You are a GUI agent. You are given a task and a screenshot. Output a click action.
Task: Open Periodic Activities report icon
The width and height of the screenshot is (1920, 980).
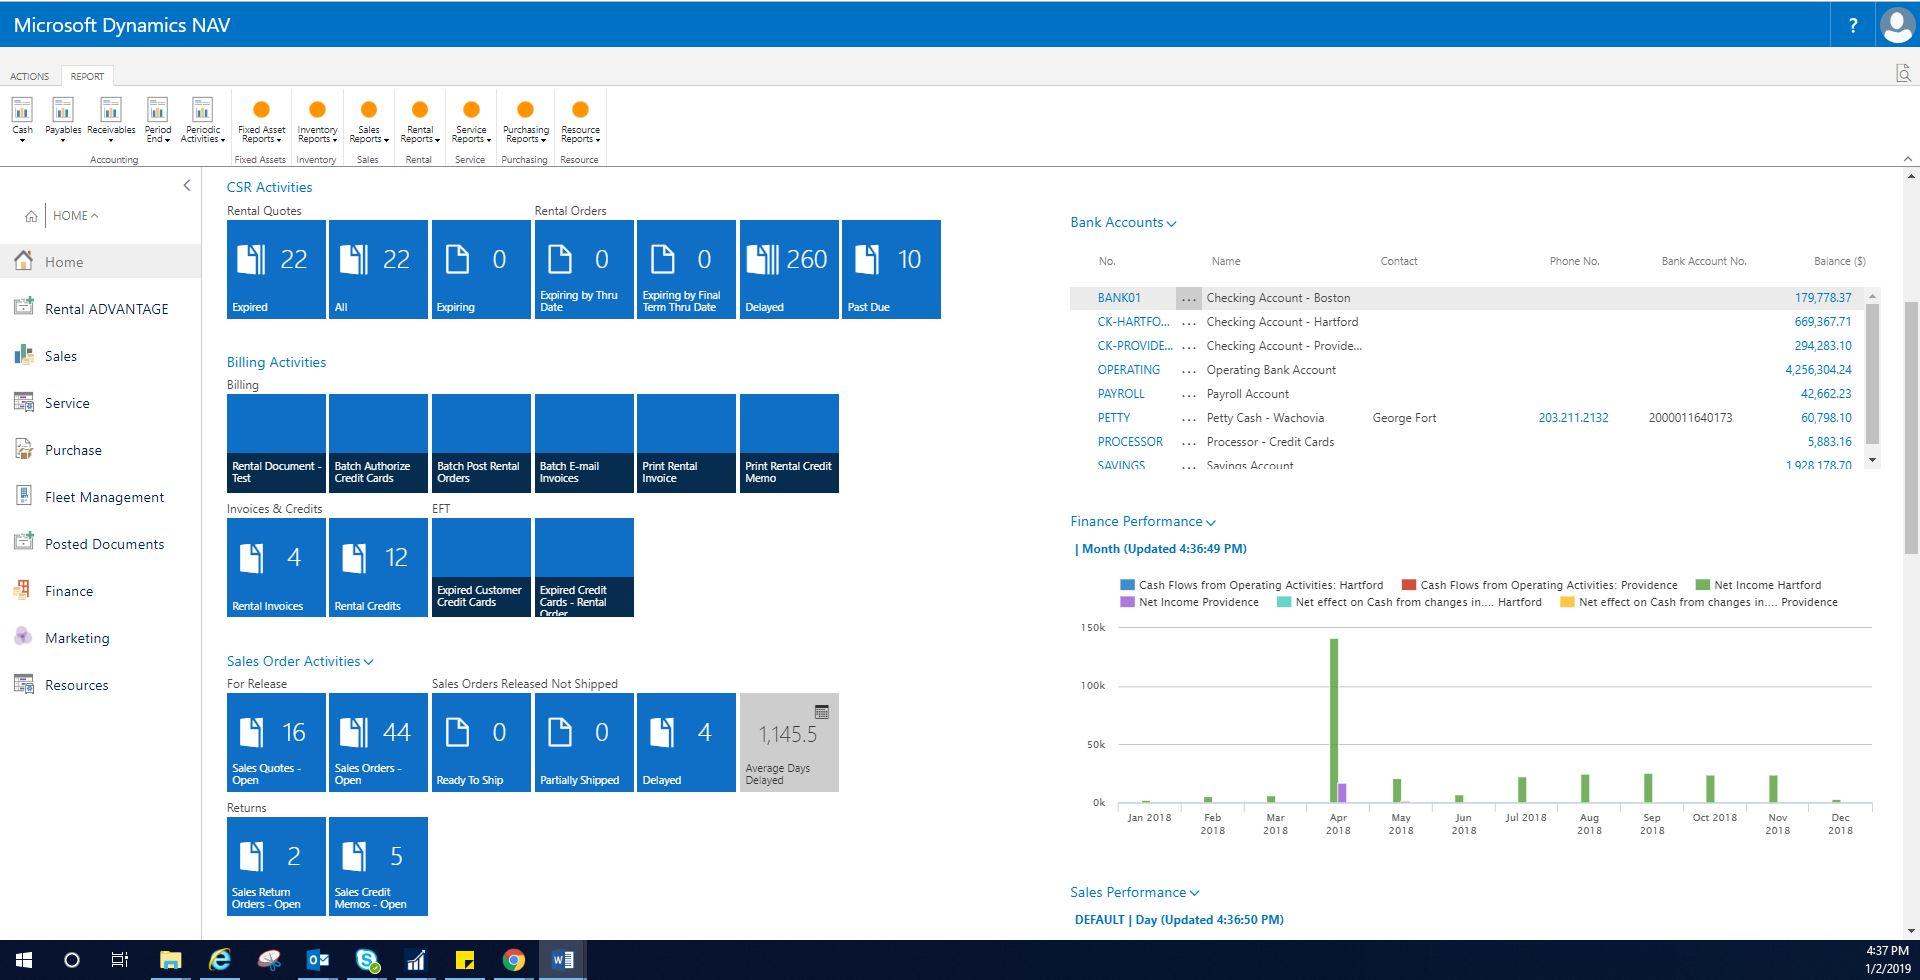coord(203,109)
